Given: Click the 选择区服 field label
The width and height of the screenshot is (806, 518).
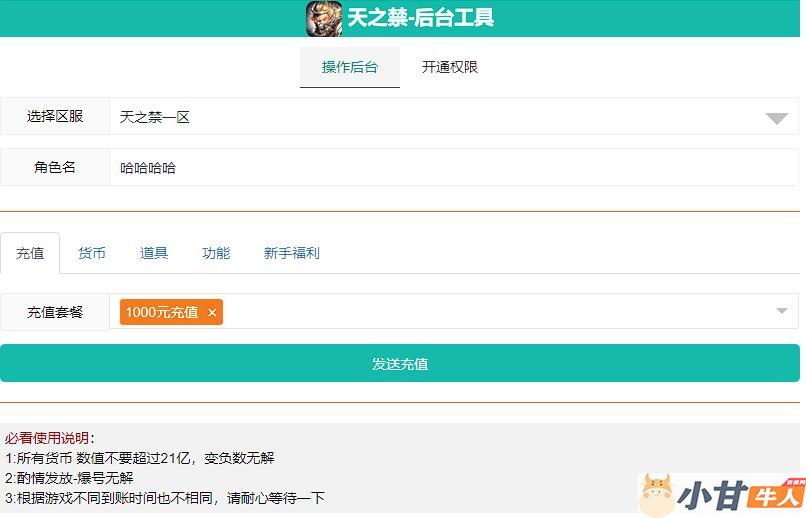Looking at the screenshot, I should tap(55, 117).
